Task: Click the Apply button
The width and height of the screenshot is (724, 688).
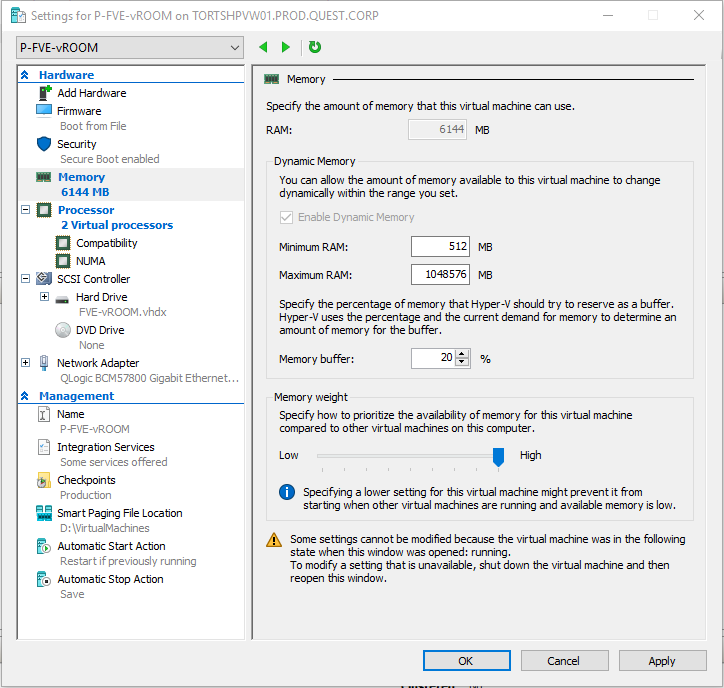Action: point(662,660)
